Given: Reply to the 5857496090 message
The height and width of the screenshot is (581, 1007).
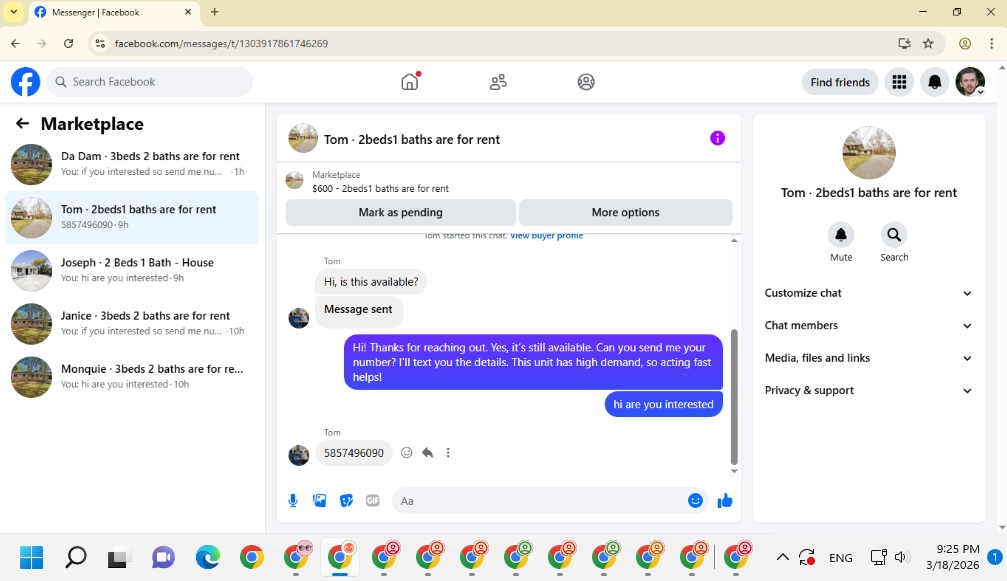Looking at the screenshot, I should click(428, 453).
